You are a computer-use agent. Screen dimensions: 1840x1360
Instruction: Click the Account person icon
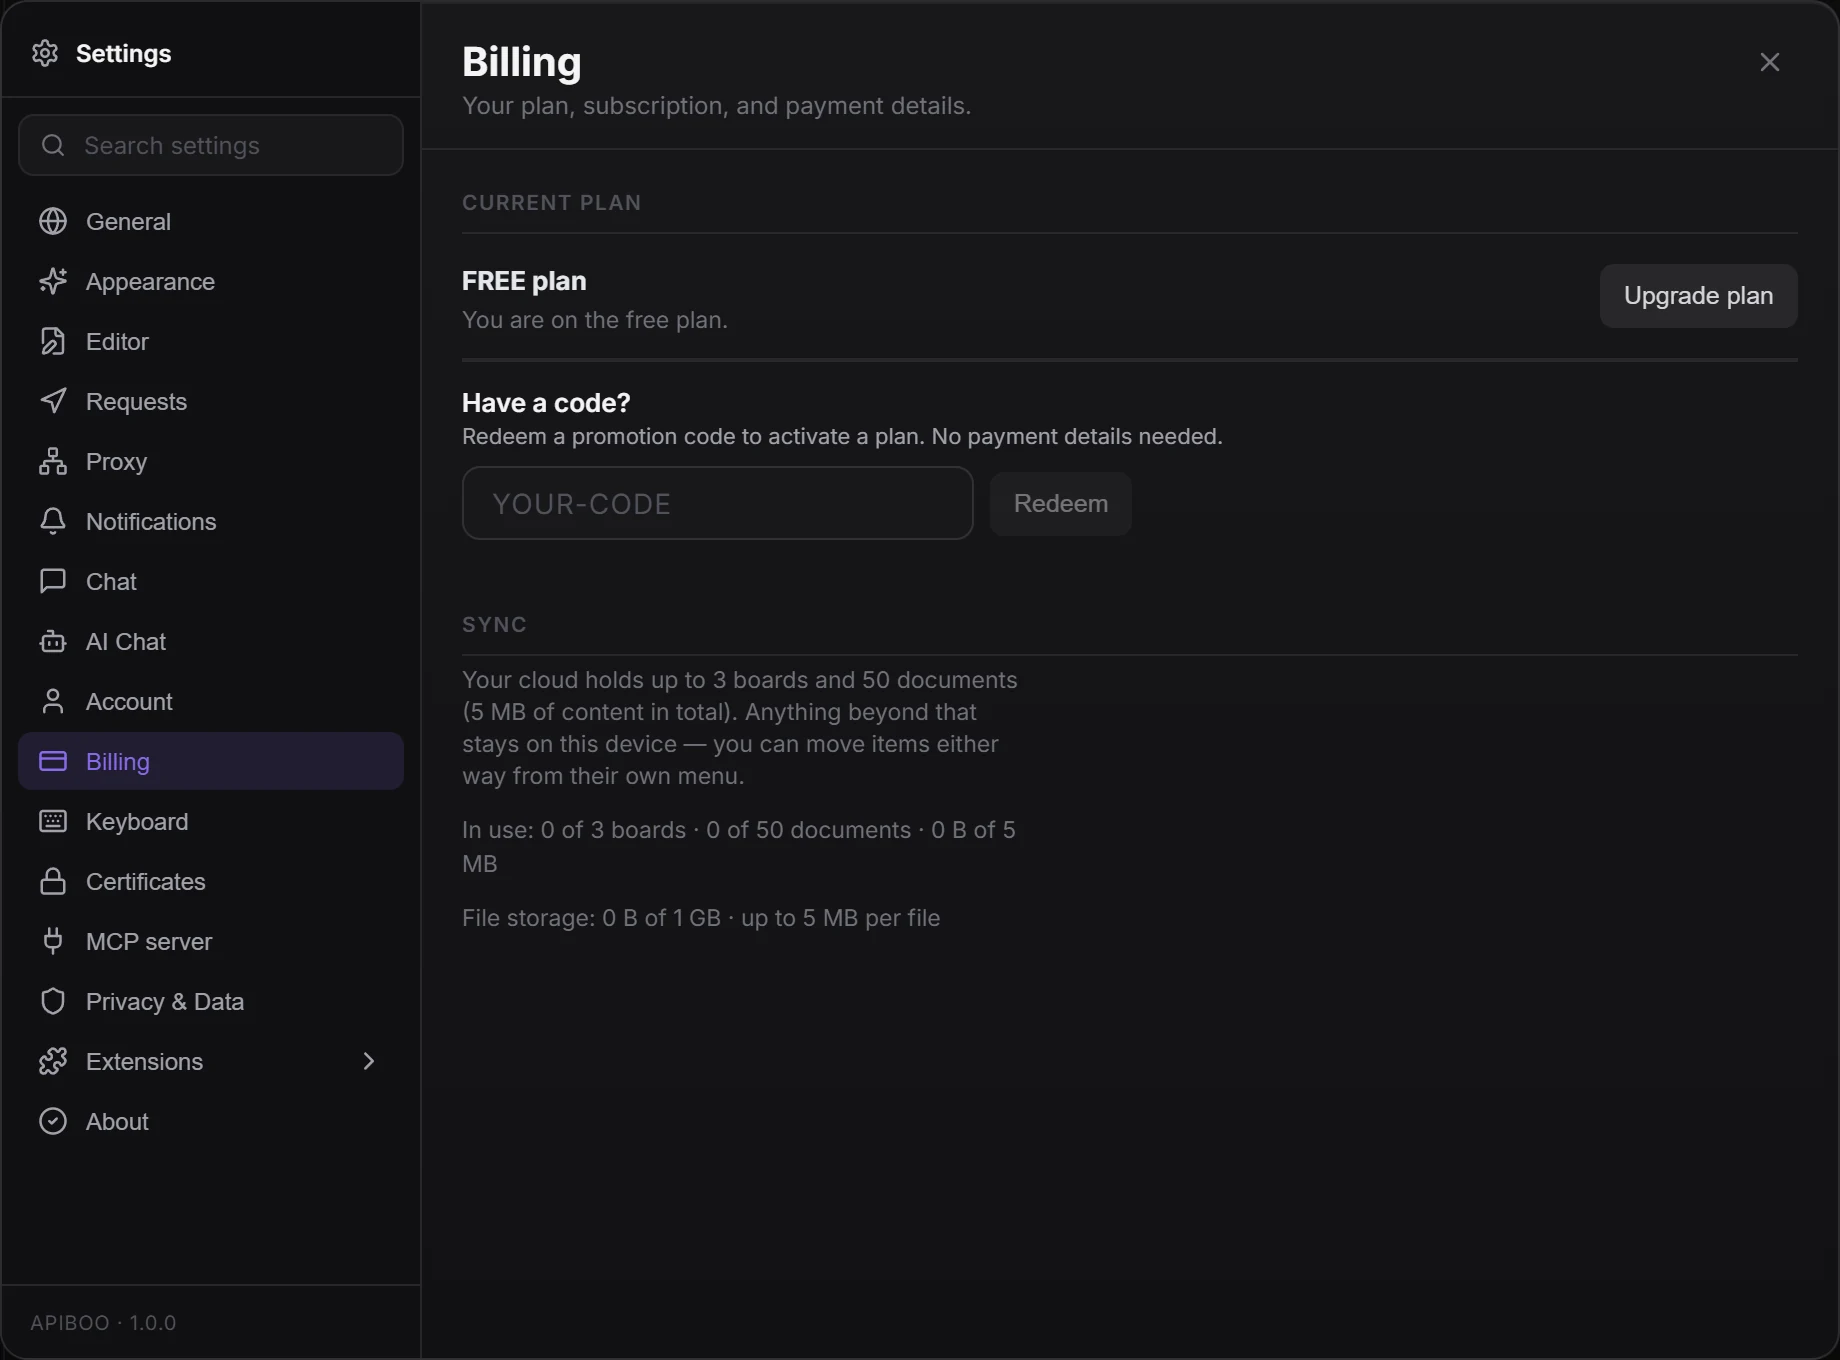click(53, 701)
